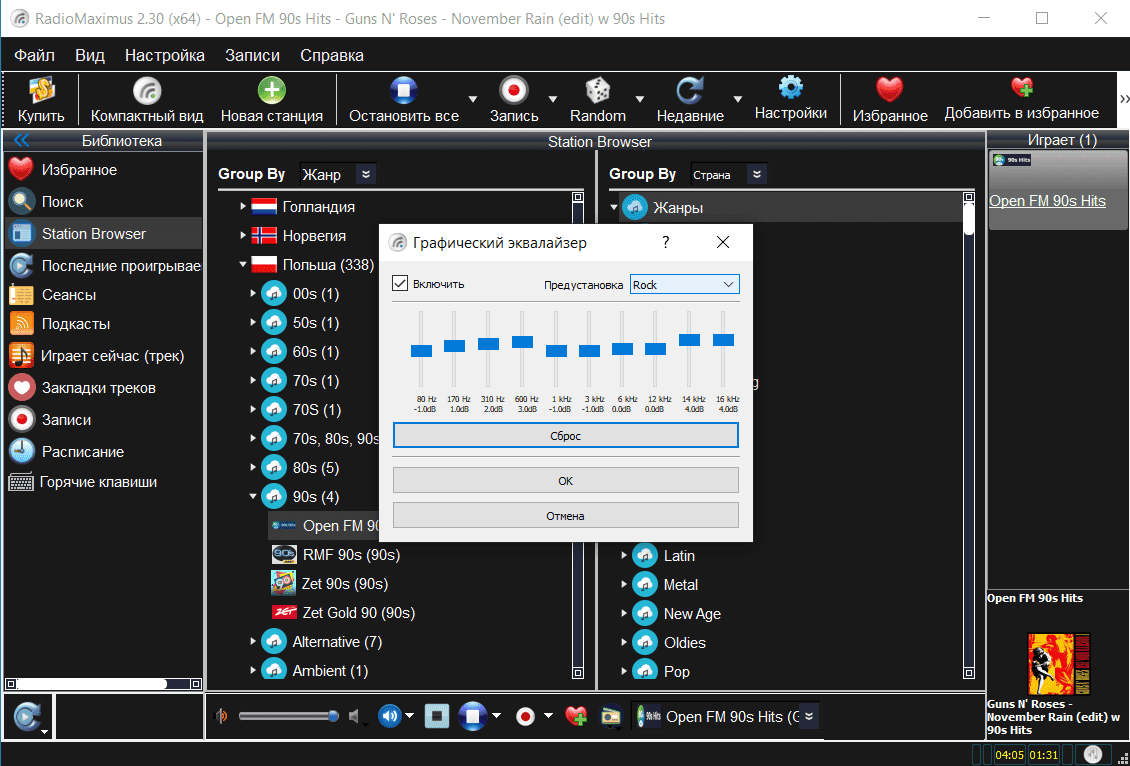The height and width of the screenshot is (766, 1130).
Task: Expand the Норвегия tree node
Action: tap(243, 236)
